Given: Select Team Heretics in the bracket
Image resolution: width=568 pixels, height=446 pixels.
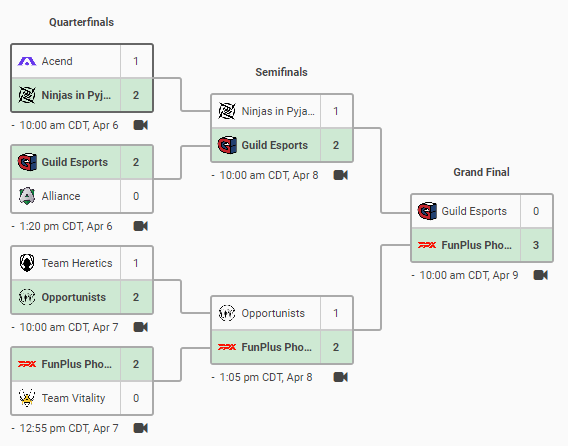Looking at the screenshot, I should point(77,263).
